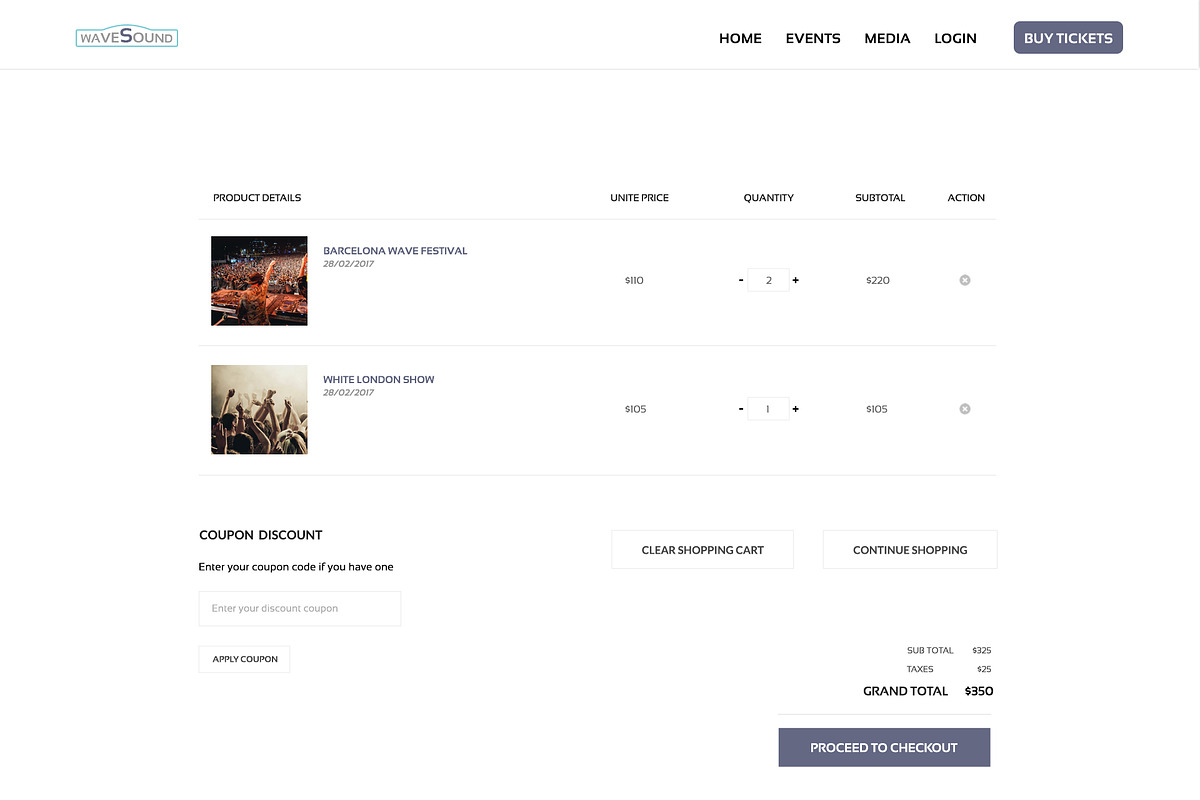This screenshot has height=800, width=1200.
Task: Apply the coupon code
Action: pyautogui.click(x=245, y=659)
